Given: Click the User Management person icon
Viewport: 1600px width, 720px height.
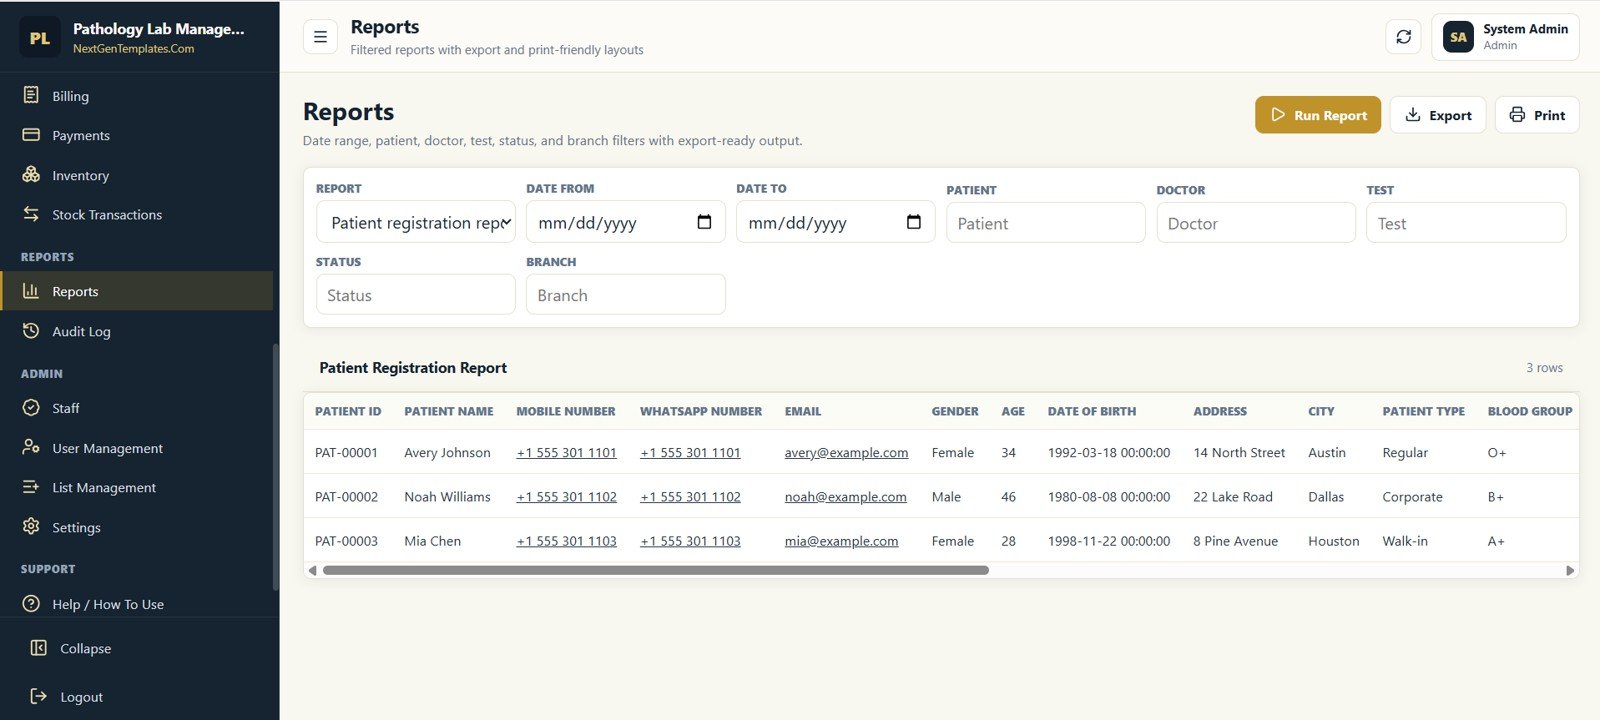Looking at the screenshot, I should (x=31, y=447).
